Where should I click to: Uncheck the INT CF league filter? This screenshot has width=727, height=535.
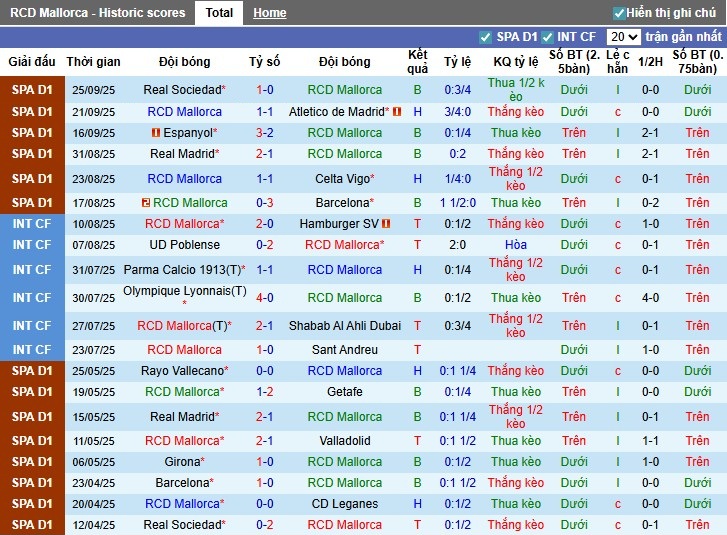point(548,37)
